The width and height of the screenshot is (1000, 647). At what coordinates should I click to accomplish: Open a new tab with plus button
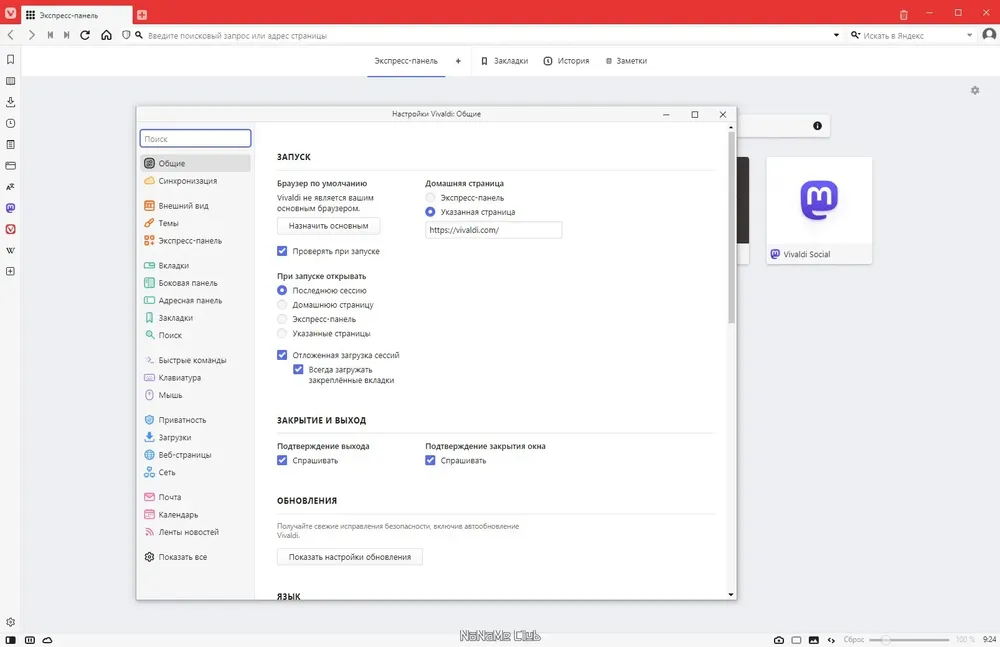(142, 15)
